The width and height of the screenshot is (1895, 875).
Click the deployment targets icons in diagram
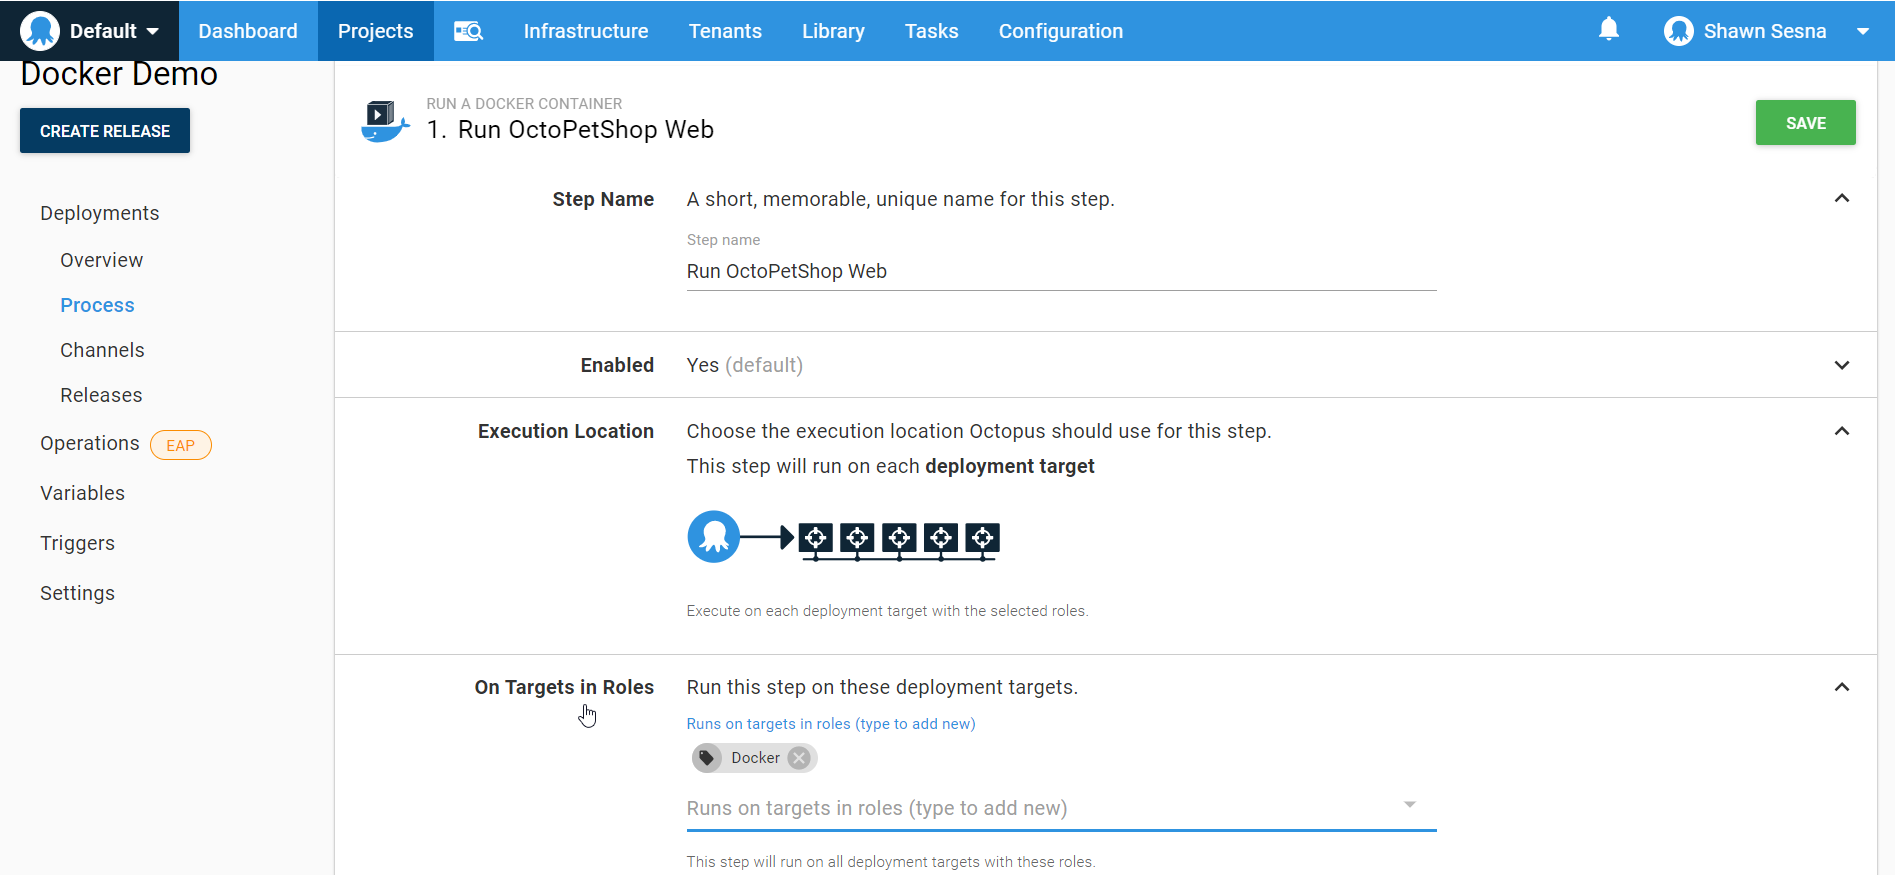pos(899,539)
